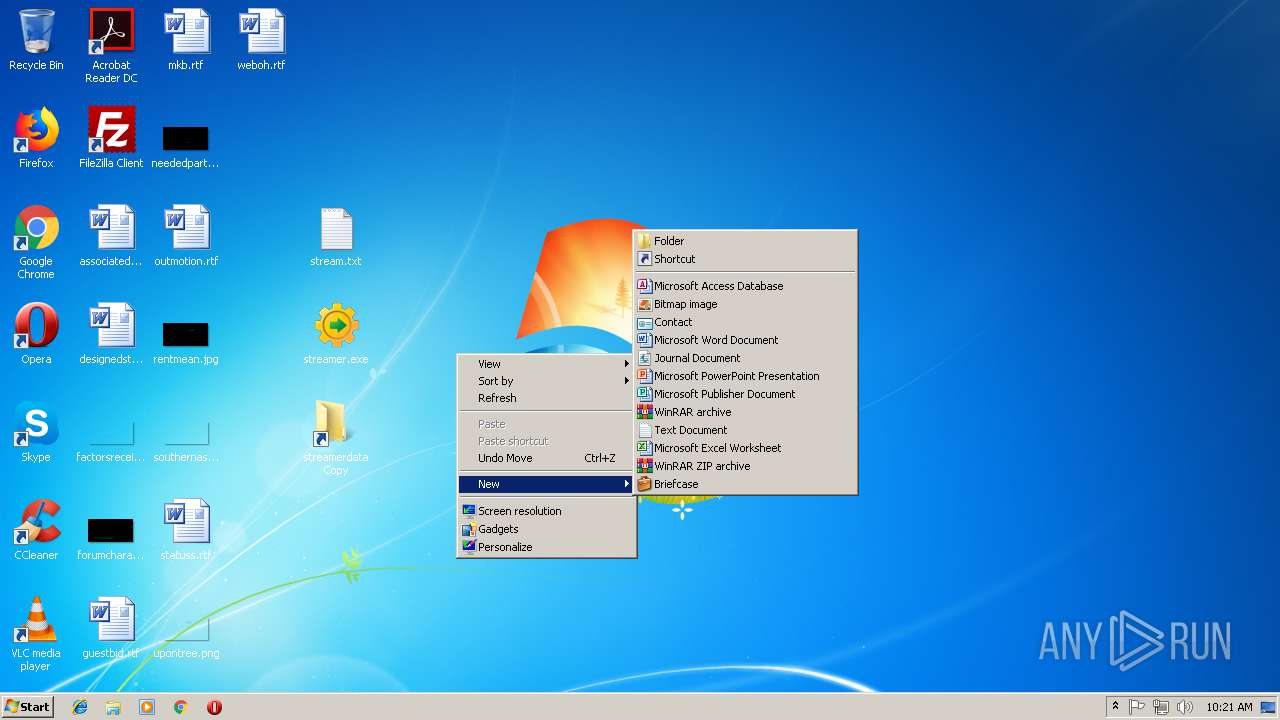Image resolution: width=1280 pixels, height=720 pixels.
Task: Create a Microsoft Publisher Document
Action: pos(745,394)
